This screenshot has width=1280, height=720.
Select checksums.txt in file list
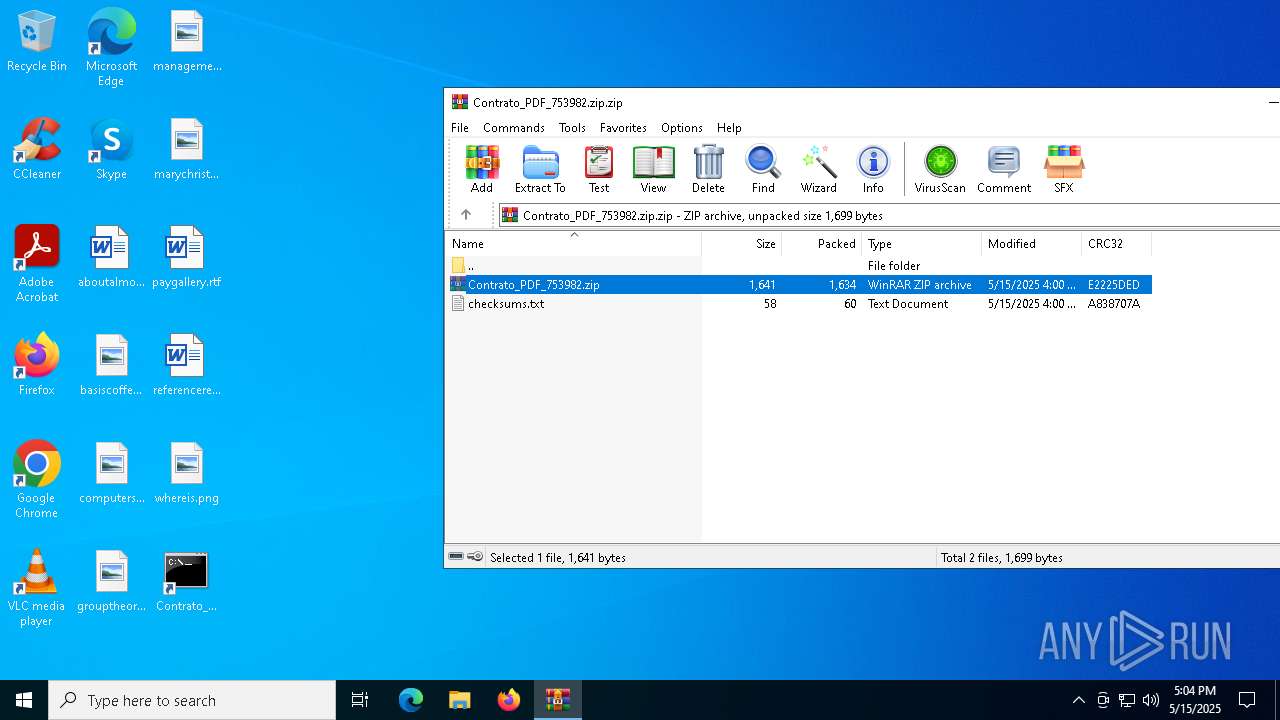coord(799,304)
